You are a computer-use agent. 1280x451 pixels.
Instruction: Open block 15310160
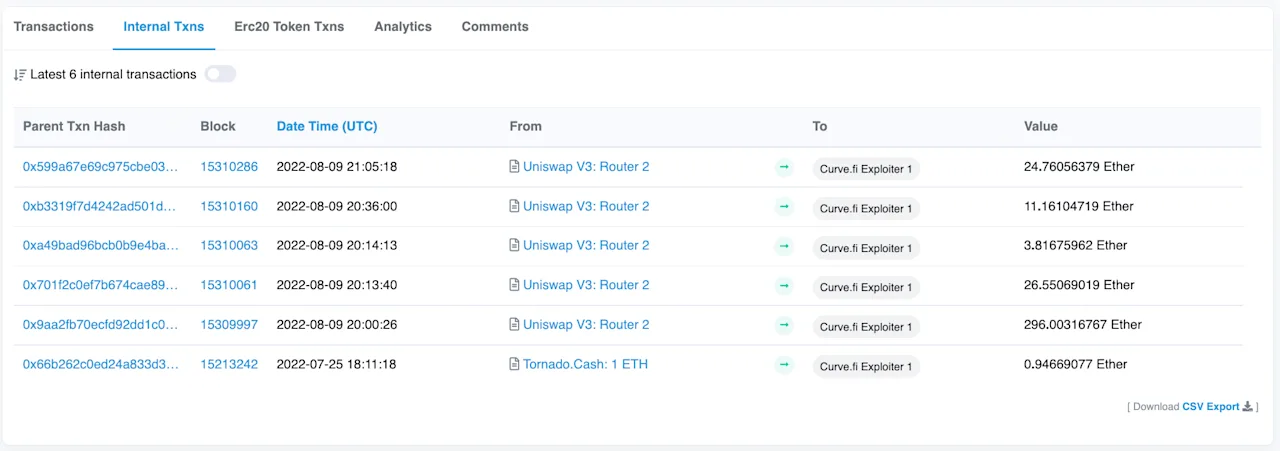(229, 206)
